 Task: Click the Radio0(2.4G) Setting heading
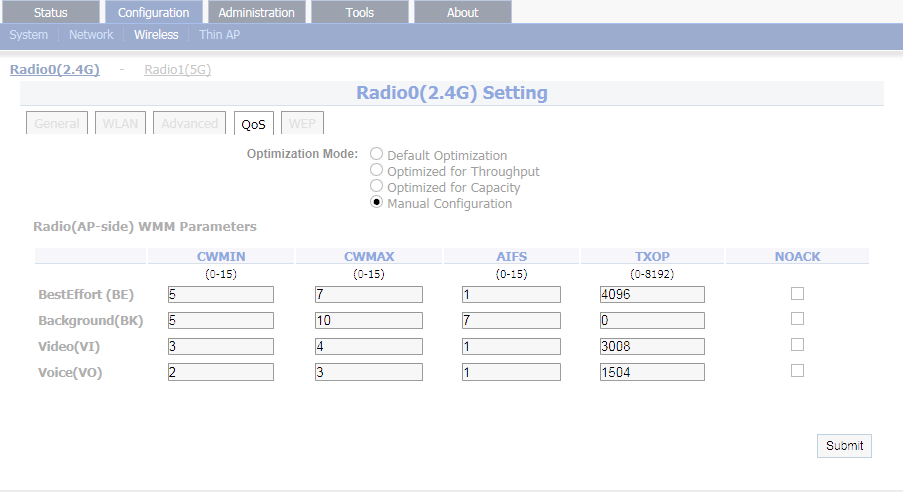(x=452, y=93)
